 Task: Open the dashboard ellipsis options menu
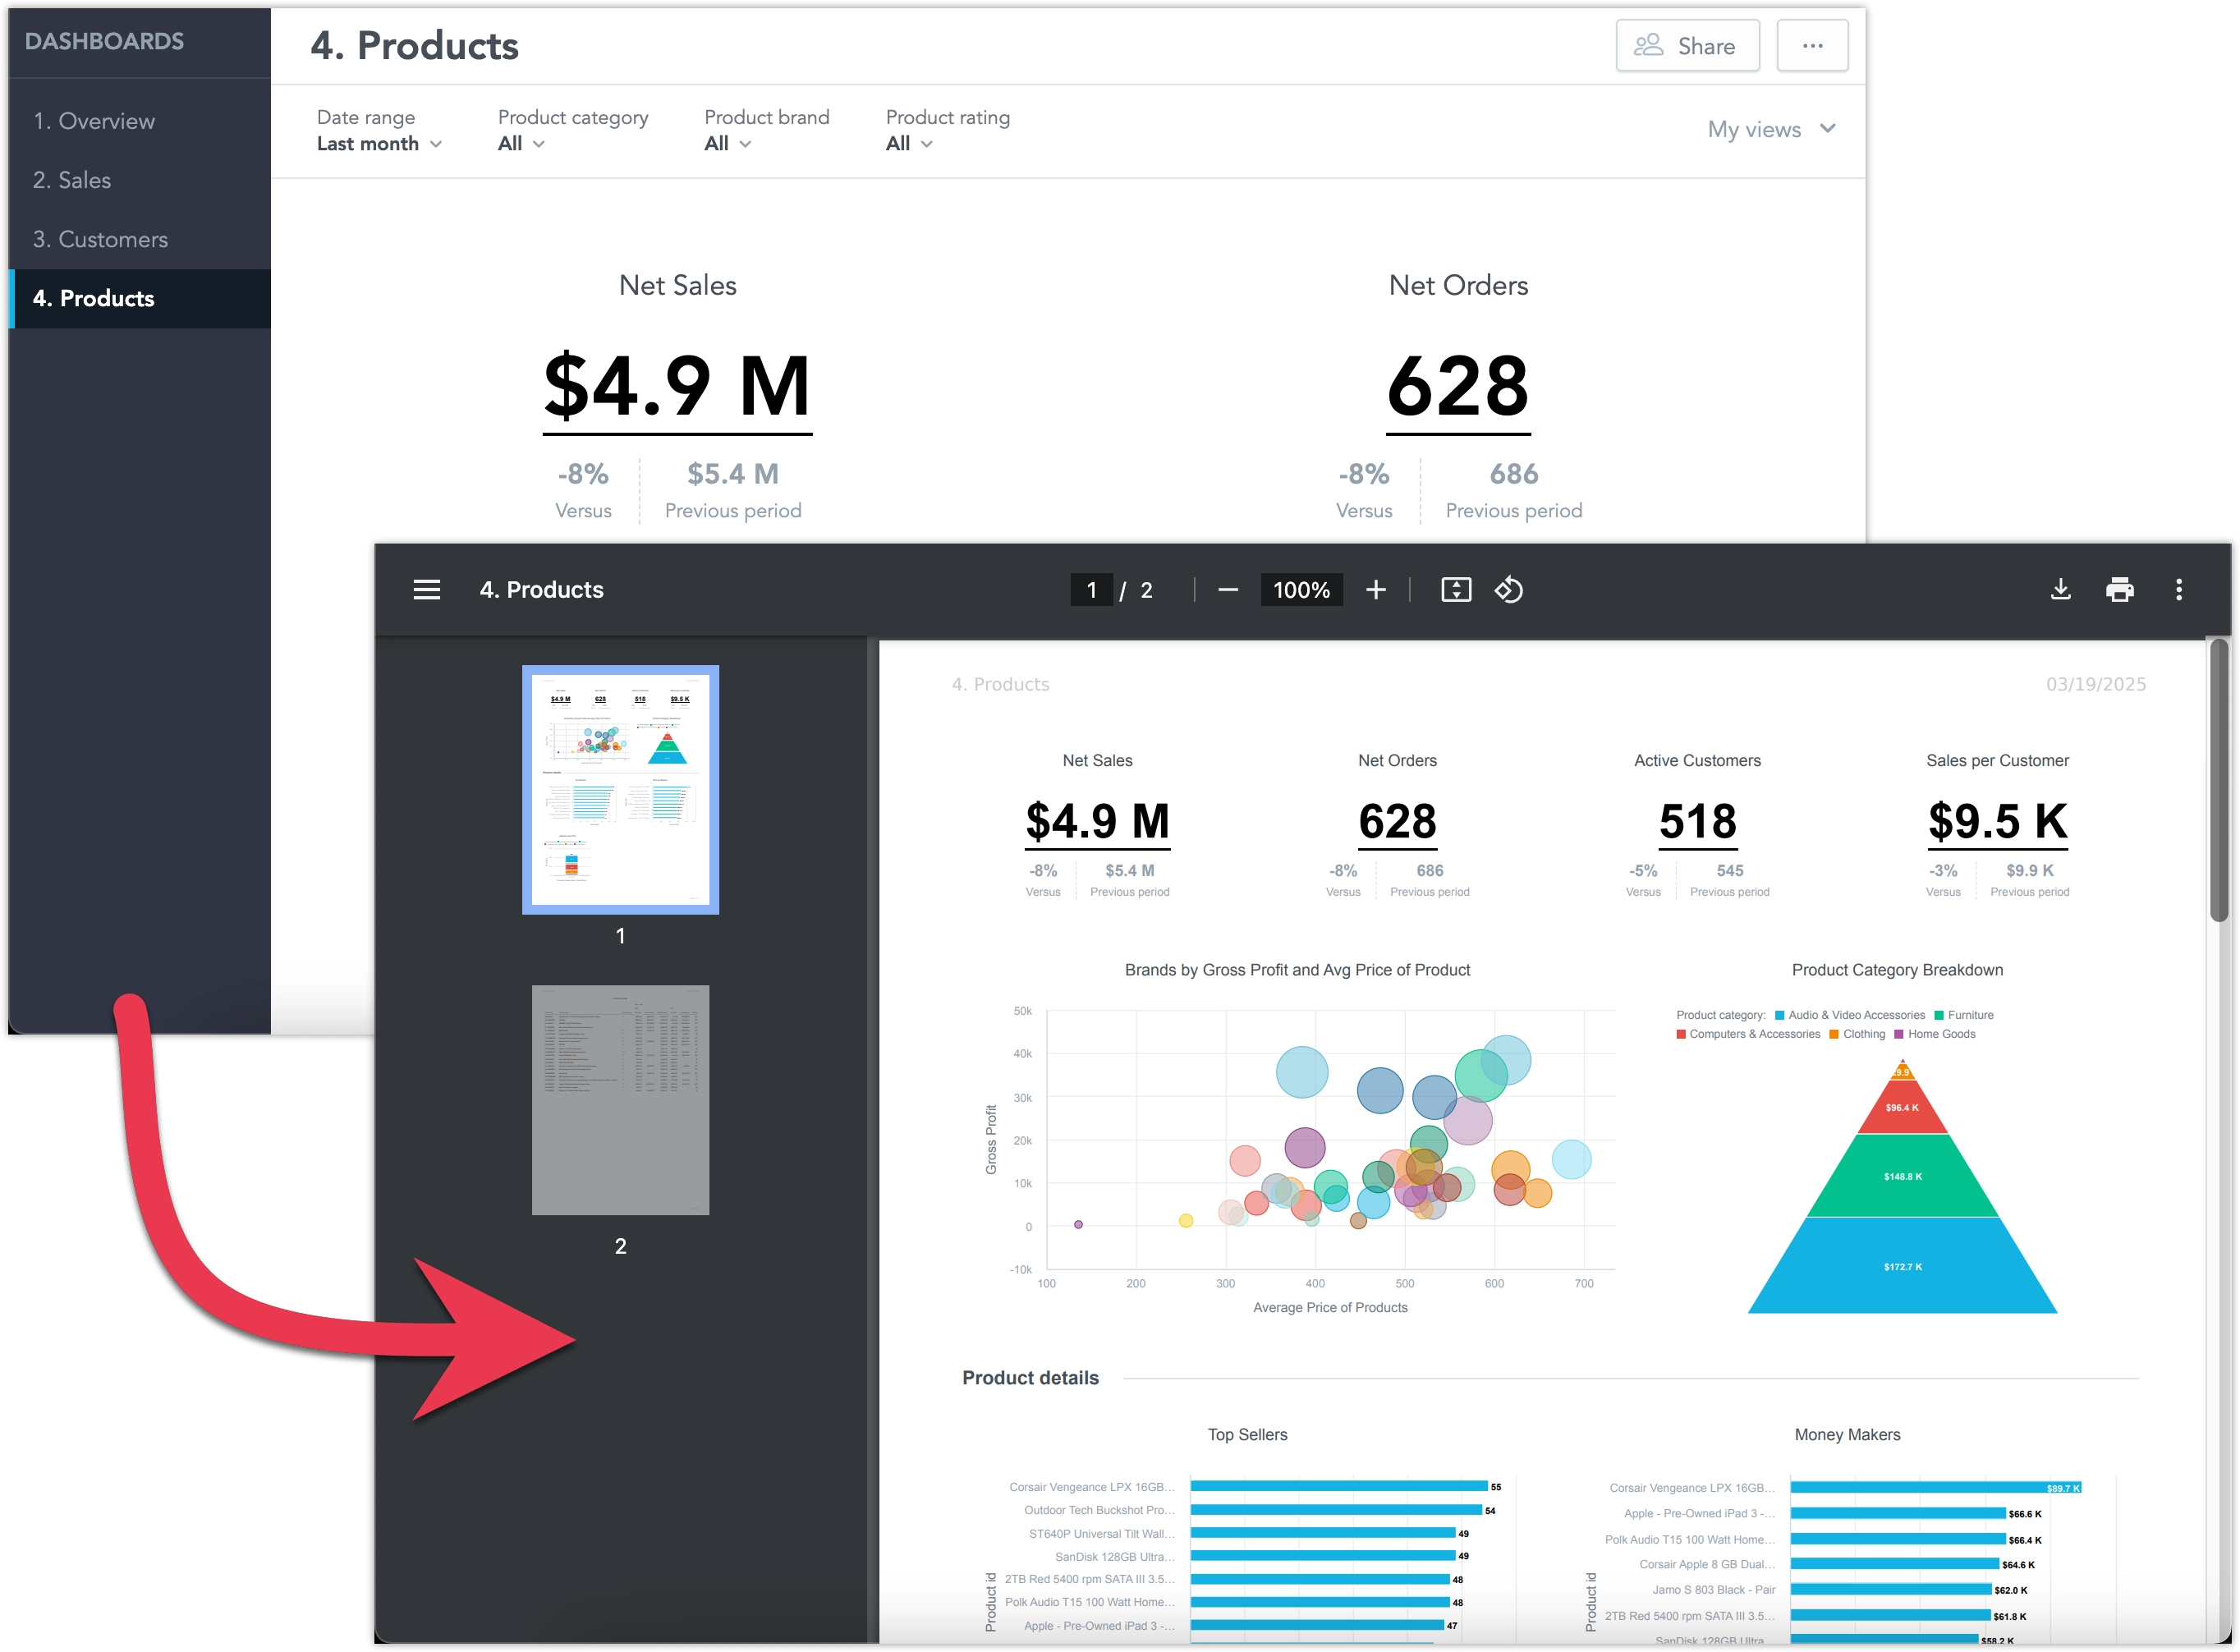(1812, 45)
